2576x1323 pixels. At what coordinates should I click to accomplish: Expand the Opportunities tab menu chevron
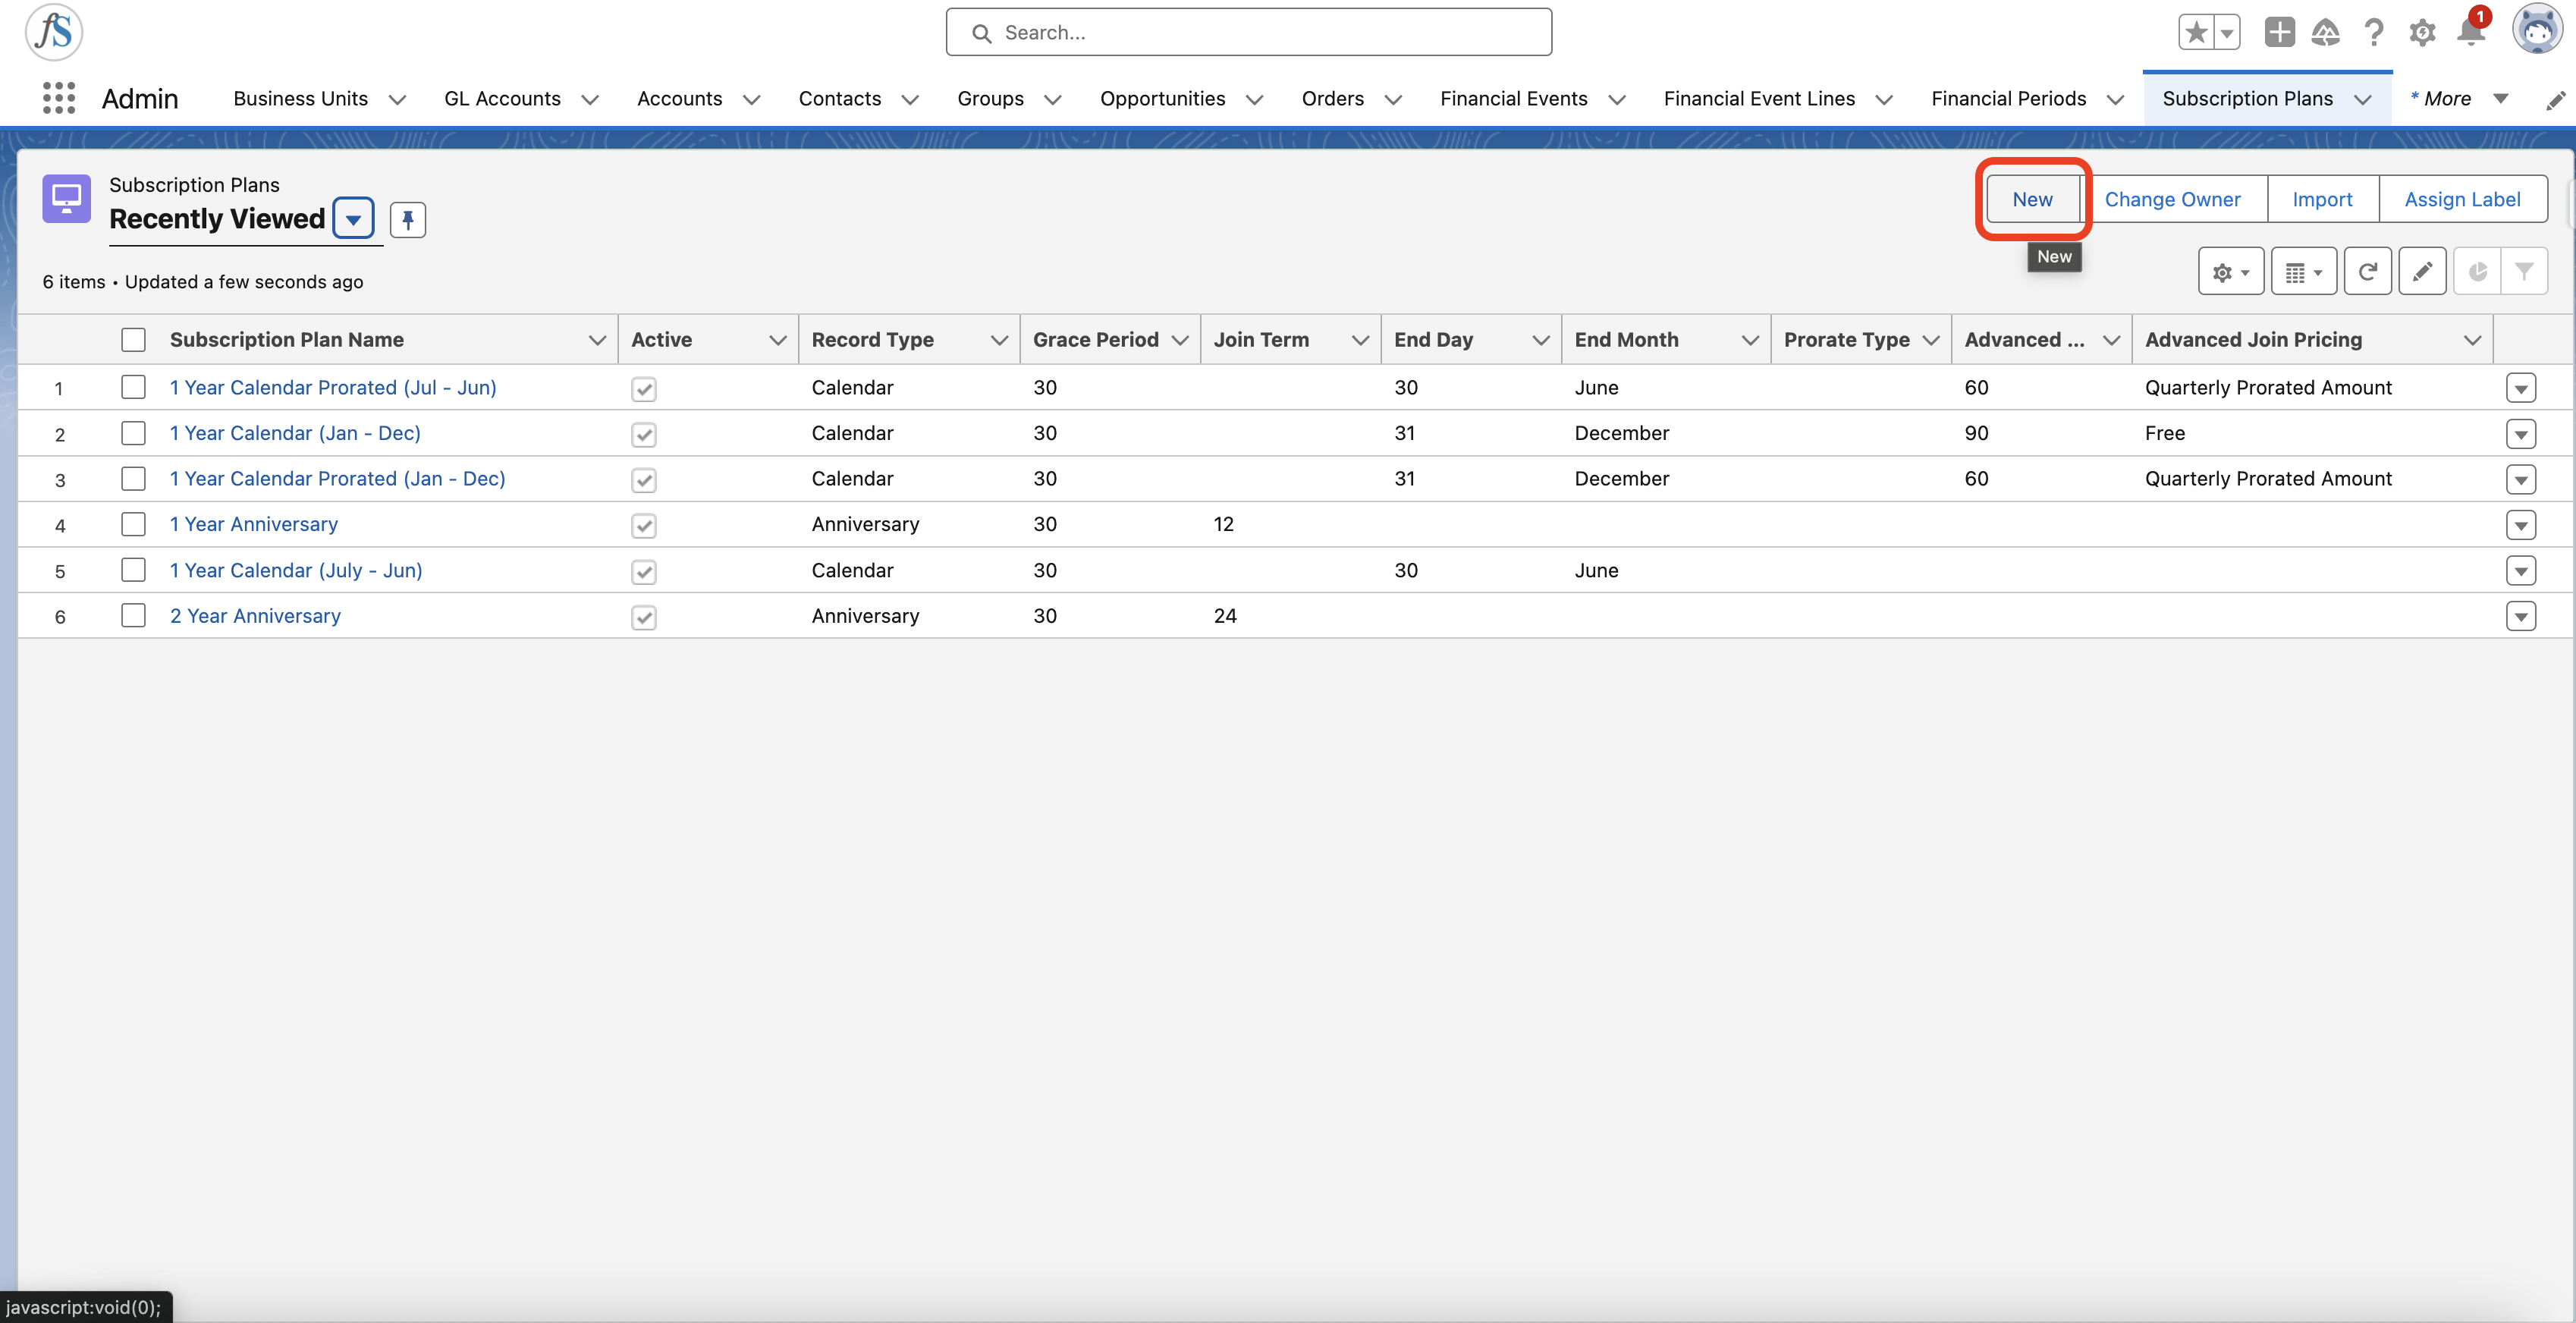[x=1254, y=99]
